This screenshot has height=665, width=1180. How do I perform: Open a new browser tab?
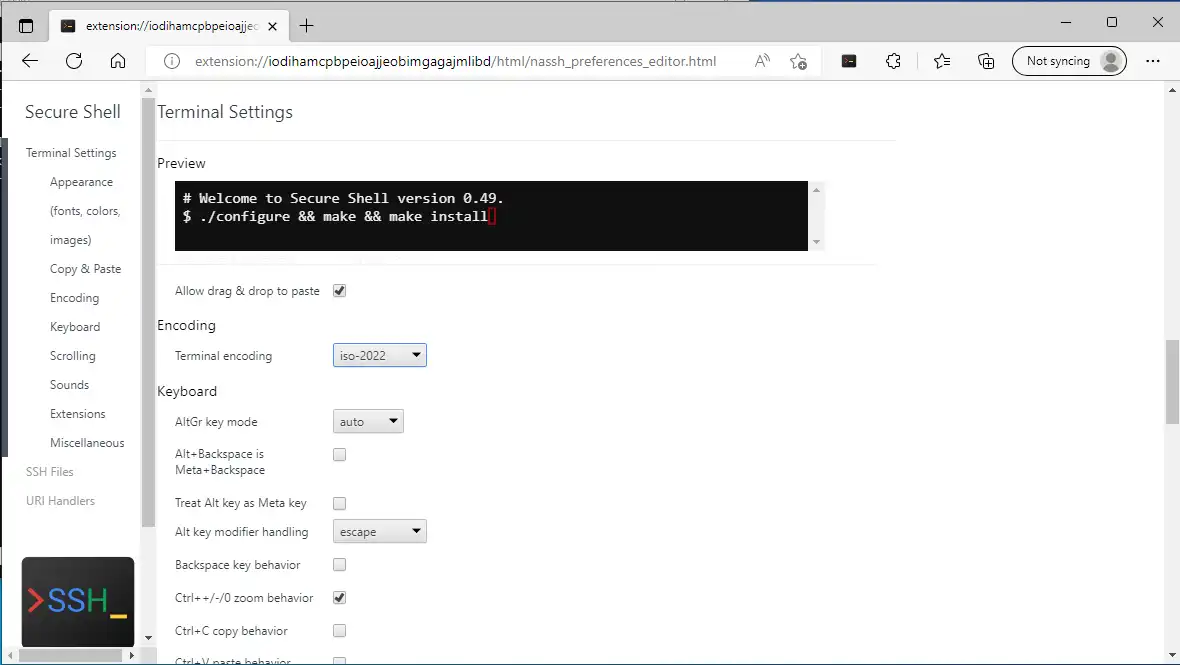point(306,26)
